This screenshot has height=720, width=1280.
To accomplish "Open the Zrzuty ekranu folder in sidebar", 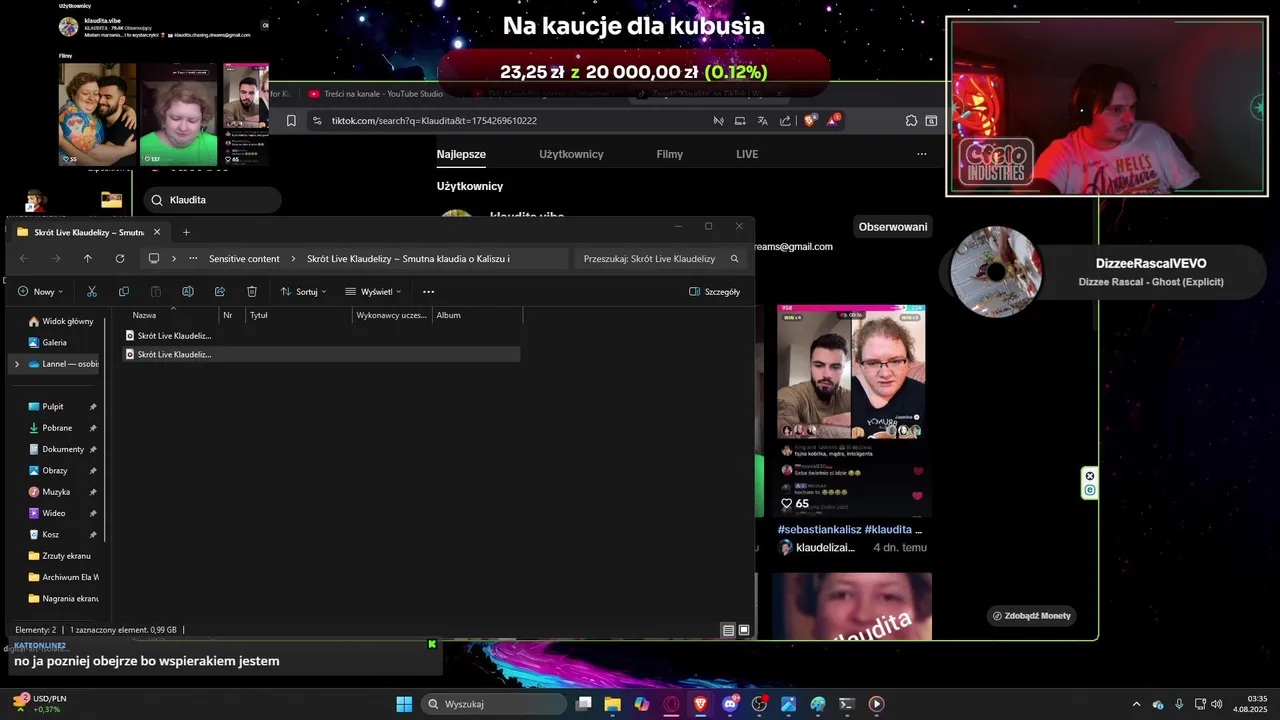I will [x=66, y=555].
